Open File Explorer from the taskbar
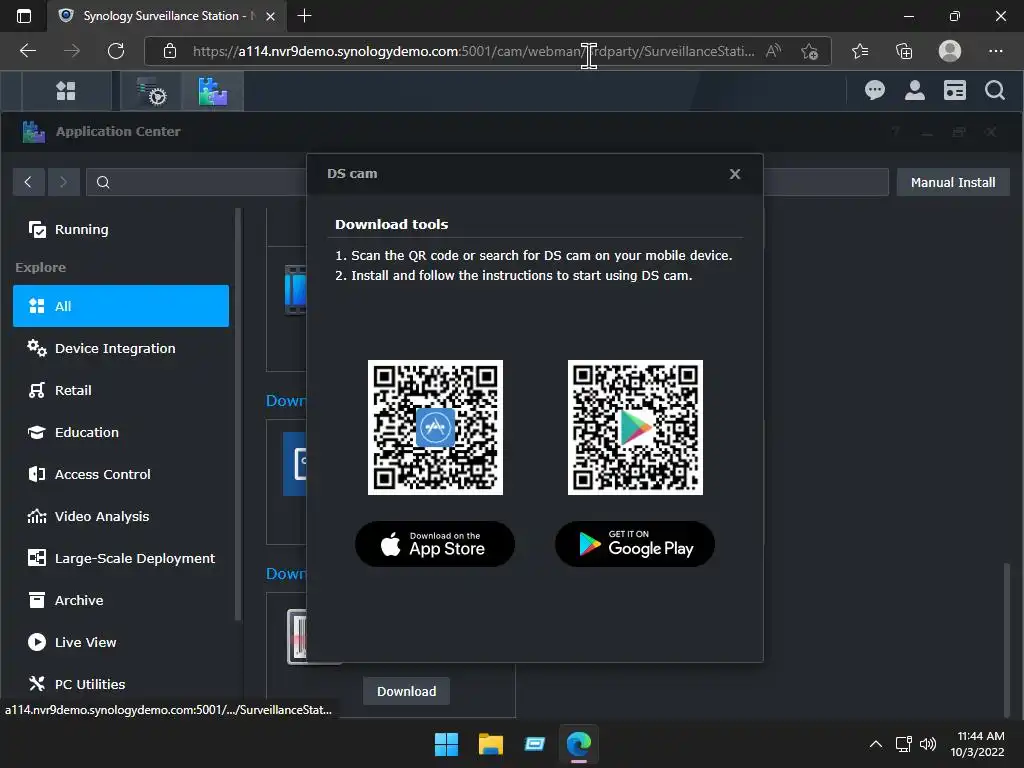The height and width of the screenshot is (768, 1024). pos(490,744)
